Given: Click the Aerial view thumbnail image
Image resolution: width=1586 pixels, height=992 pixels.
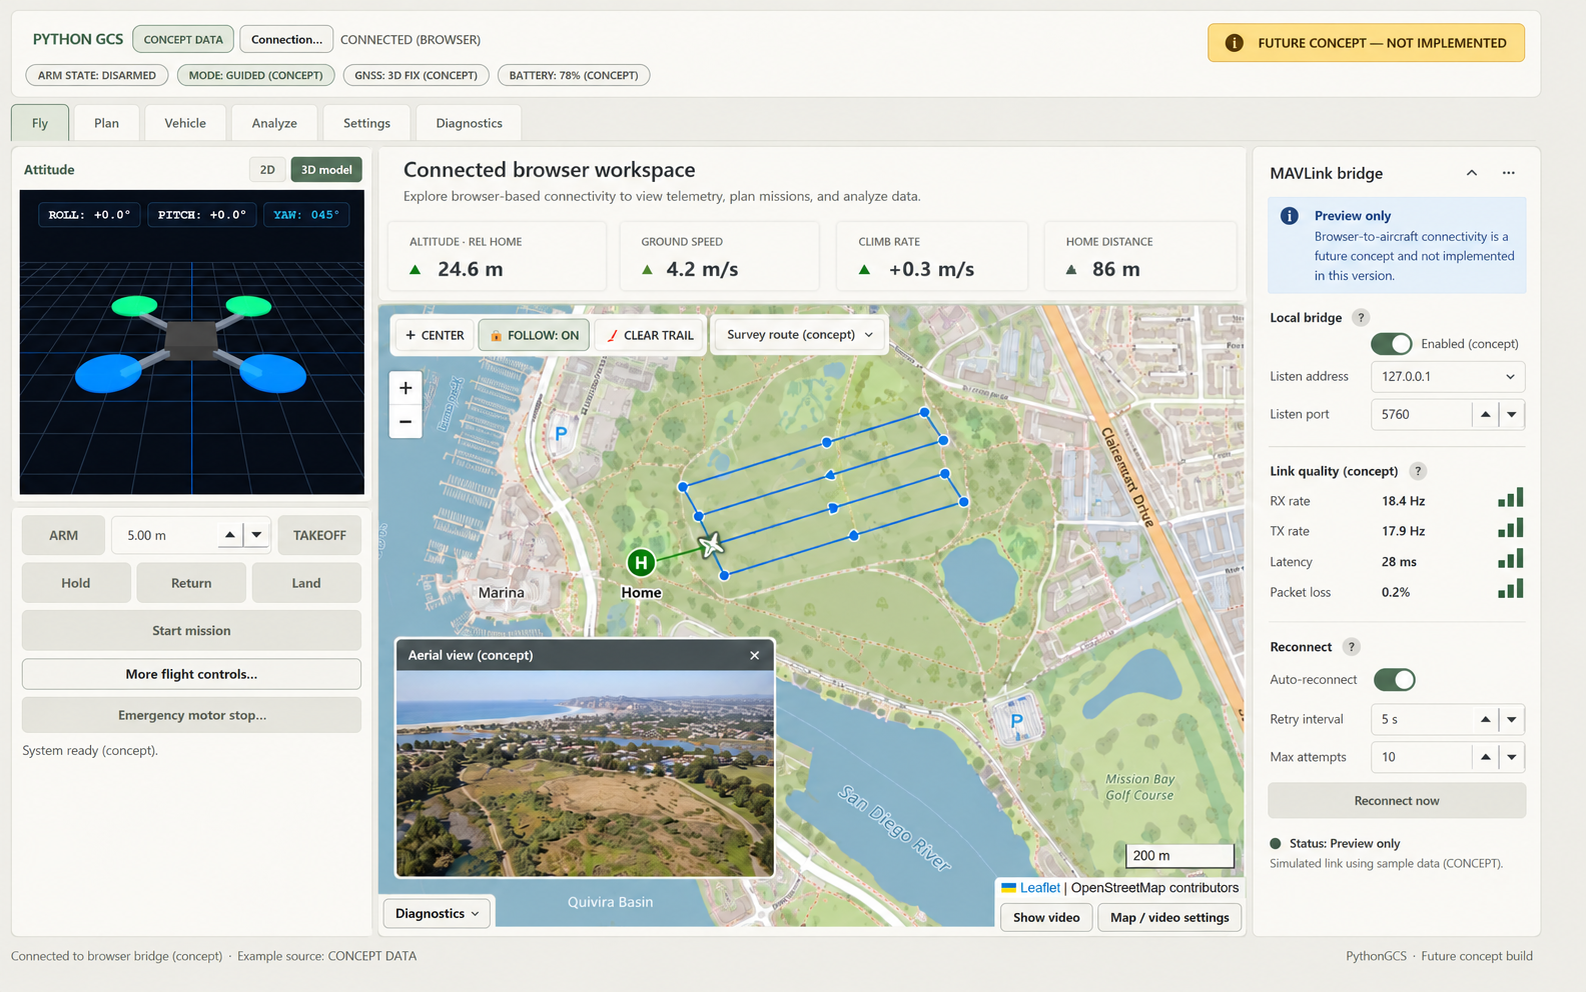Looking at the screenshot, I should (x=585, y=773).
